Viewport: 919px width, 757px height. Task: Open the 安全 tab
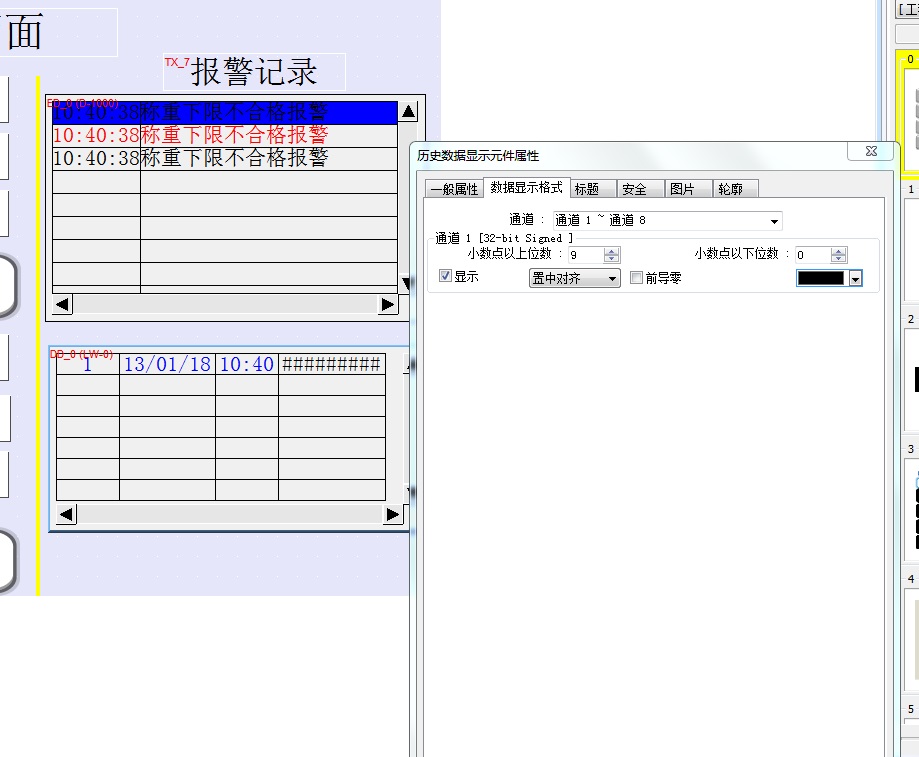coord(634,189)
